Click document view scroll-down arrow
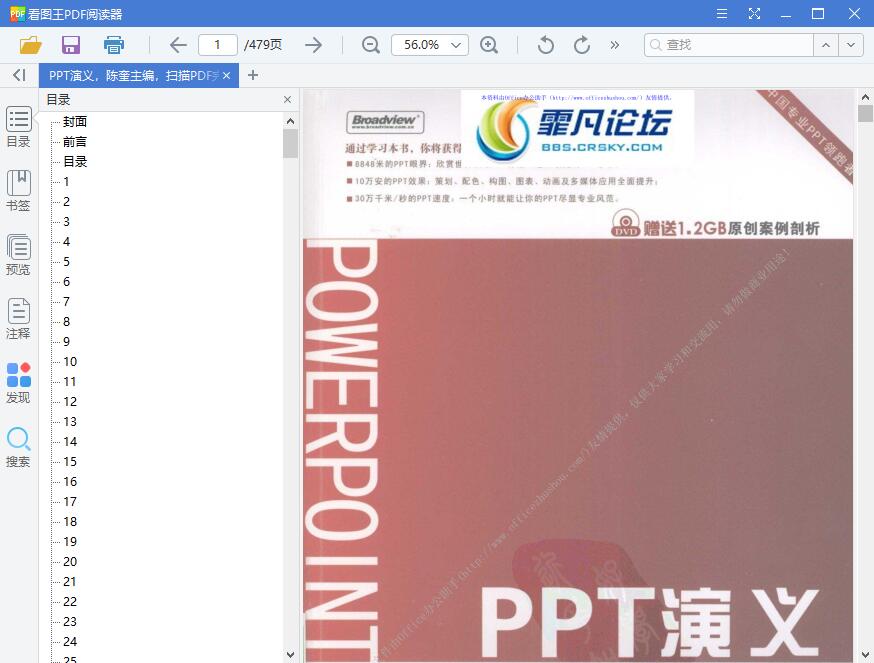The height and width of the screenshot is (663, 874). coord(865,654)
